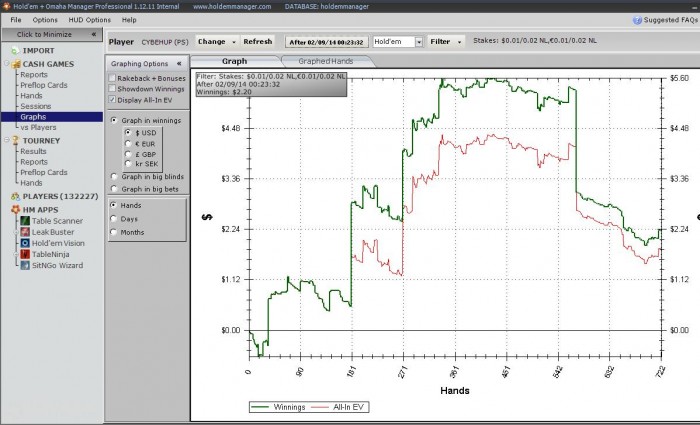Open Tourney Hands

coord(31,183)
